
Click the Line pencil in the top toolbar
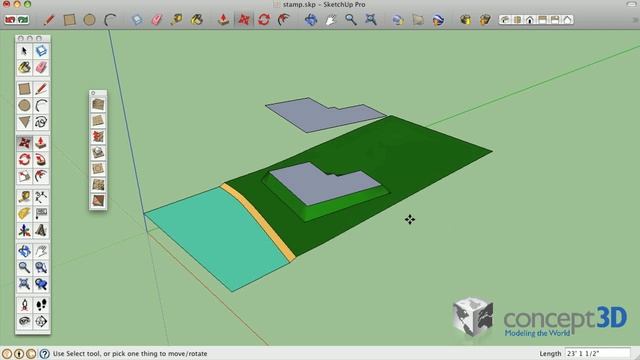coord(49,20)
